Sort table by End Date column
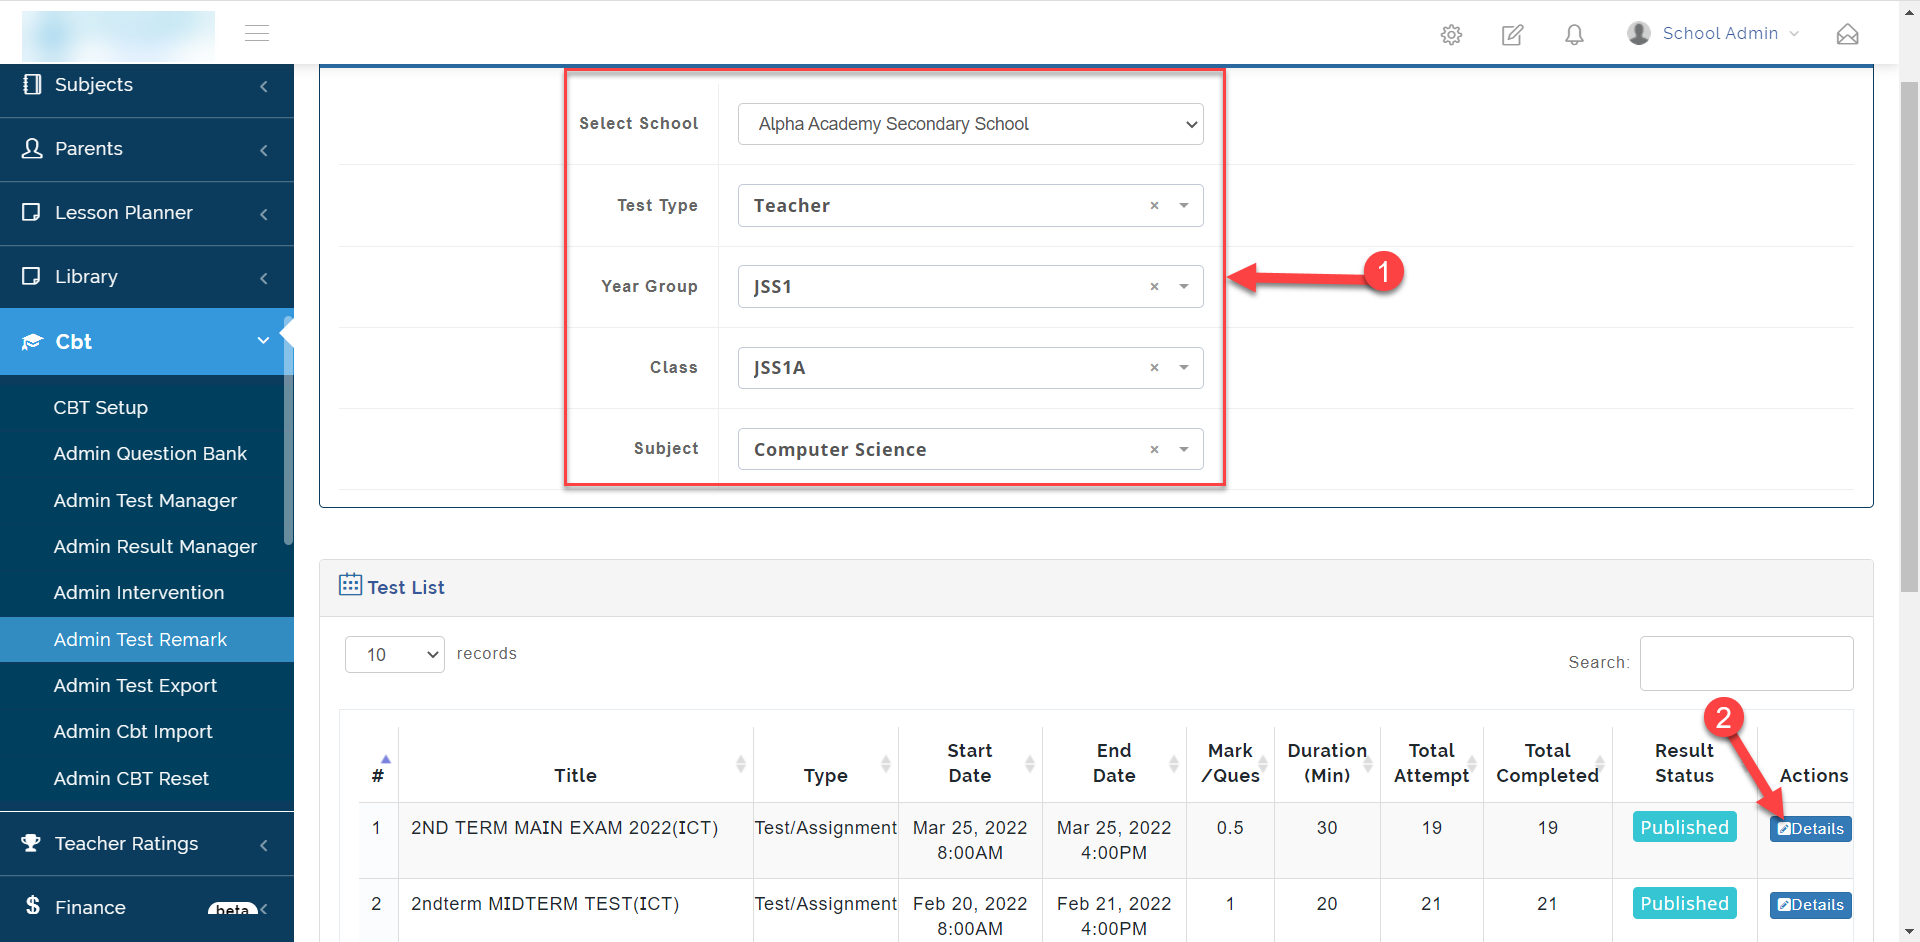Viewport: 1920px width, 942px height. (1174, 764)
